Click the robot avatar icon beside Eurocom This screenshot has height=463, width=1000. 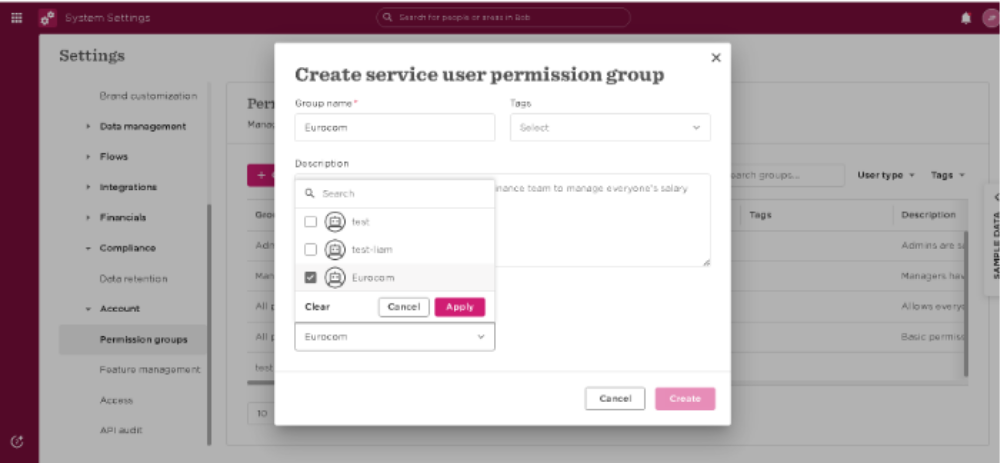(x=335, y=277)
